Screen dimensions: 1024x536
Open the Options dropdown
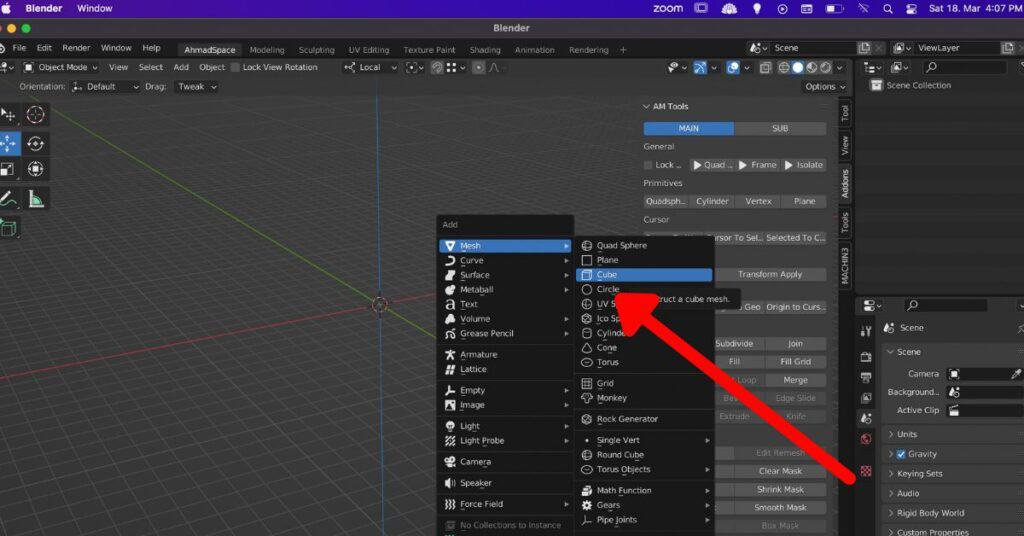coord(825,86)
